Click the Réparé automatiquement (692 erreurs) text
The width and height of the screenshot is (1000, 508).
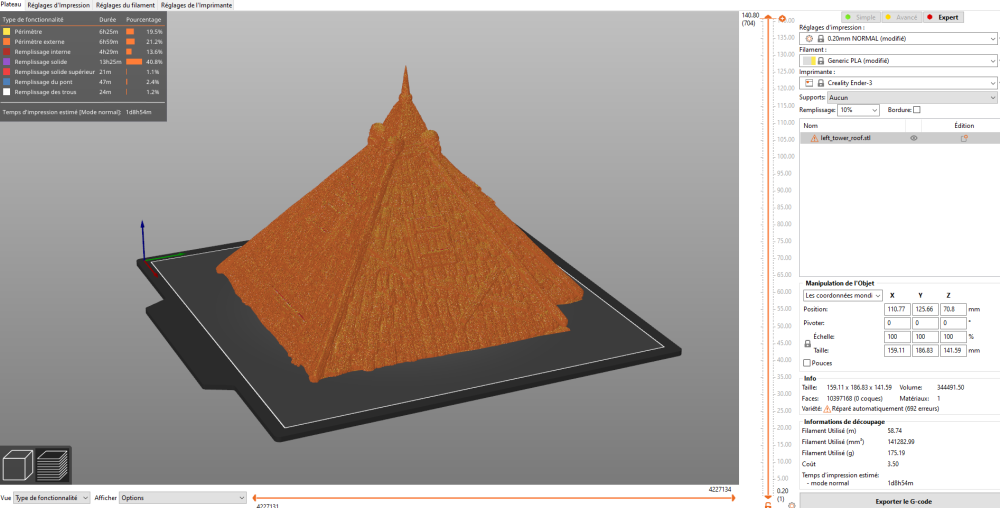885,409
